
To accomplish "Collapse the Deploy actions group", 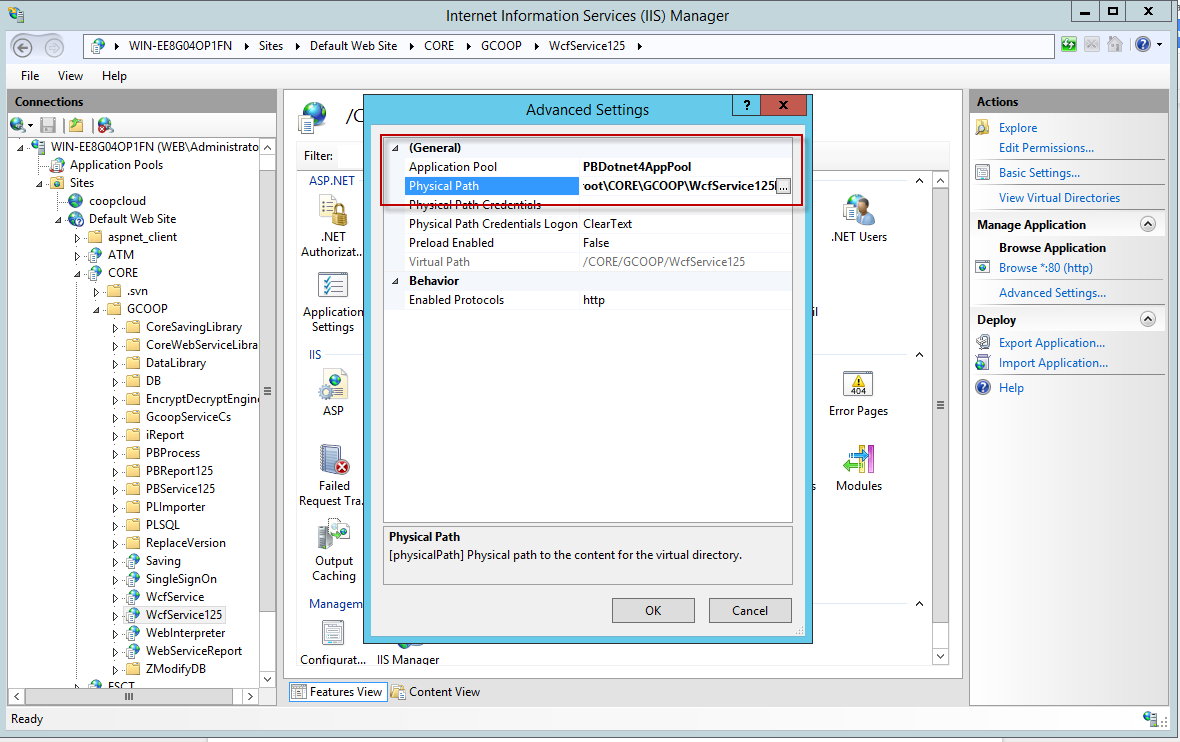I will [x=1148, y=319].
